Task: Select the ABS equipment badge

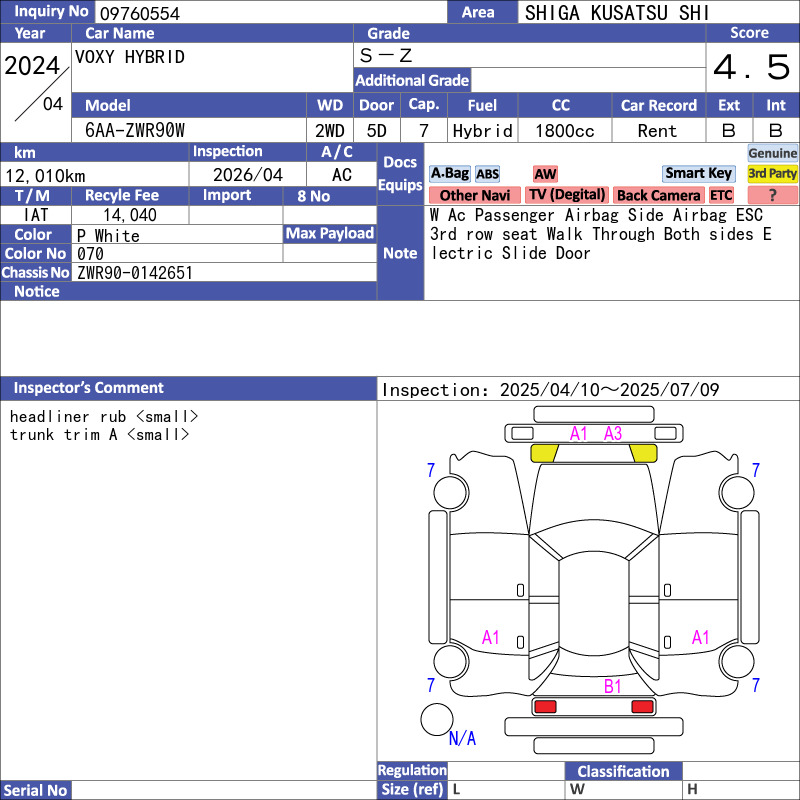Action: pos(487,174)
